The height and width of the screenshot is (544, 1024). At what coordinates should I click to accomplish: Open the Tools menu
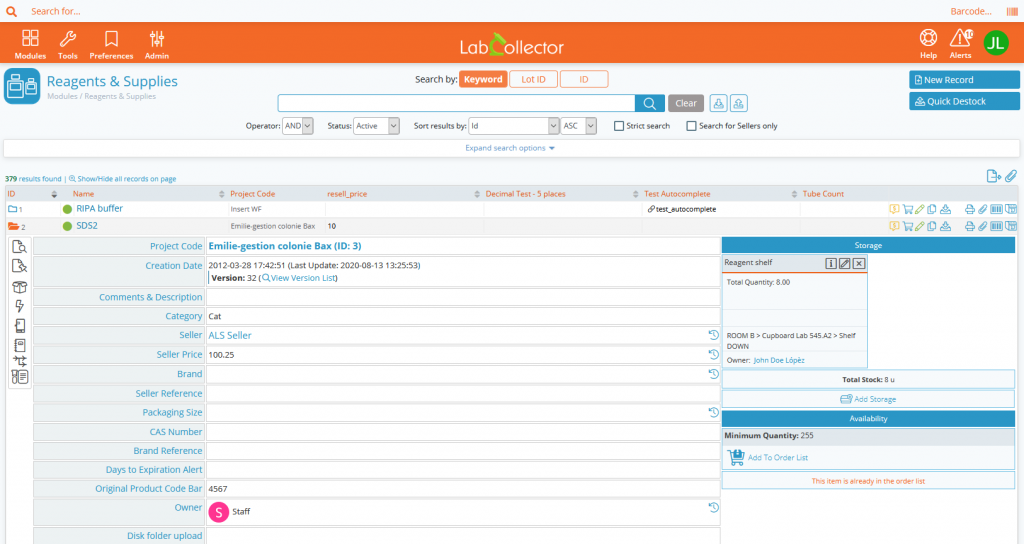67,44
